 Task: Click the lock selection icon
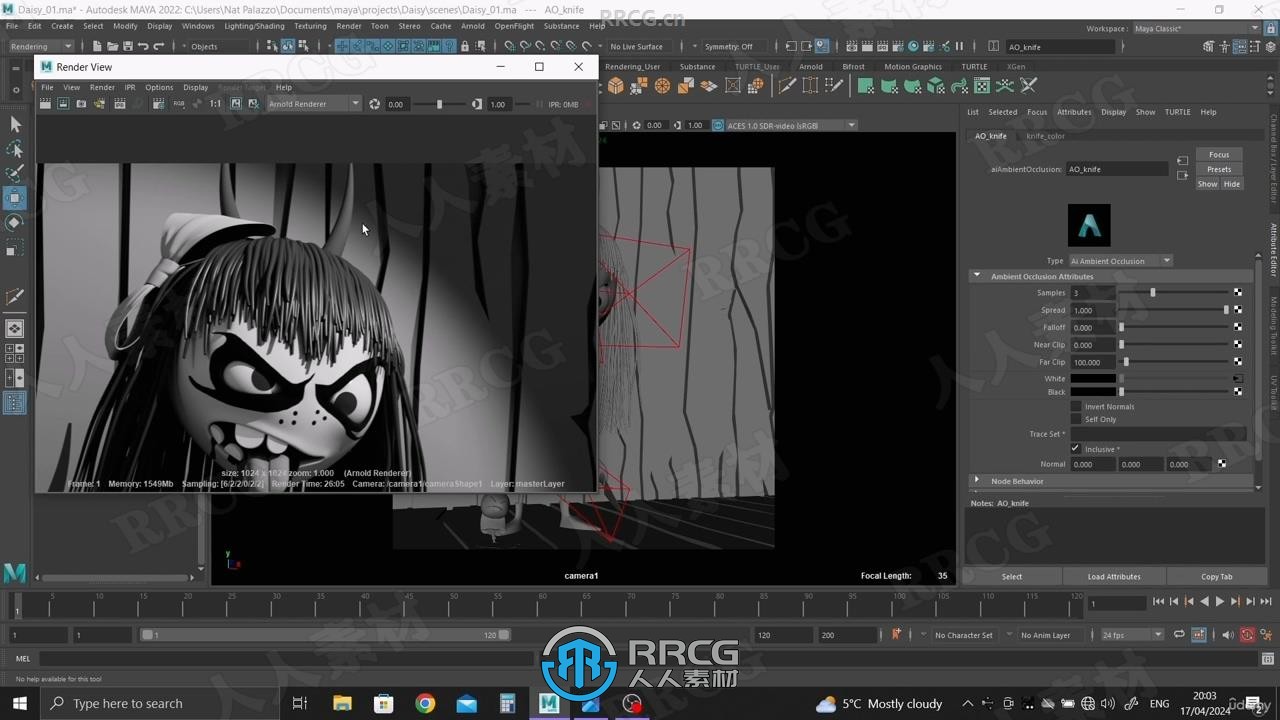click(x=464, y=46)
